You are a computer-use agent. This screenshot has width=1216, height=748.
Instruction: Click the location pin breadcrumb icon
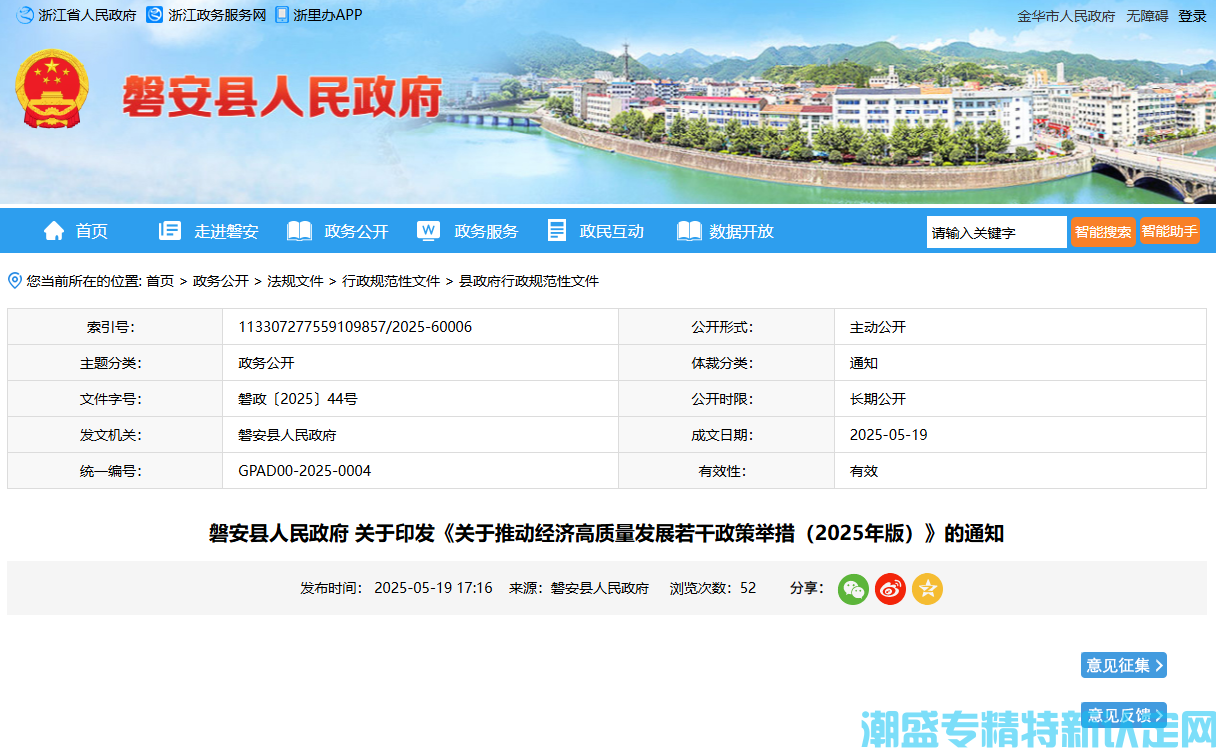click(15, 281)
